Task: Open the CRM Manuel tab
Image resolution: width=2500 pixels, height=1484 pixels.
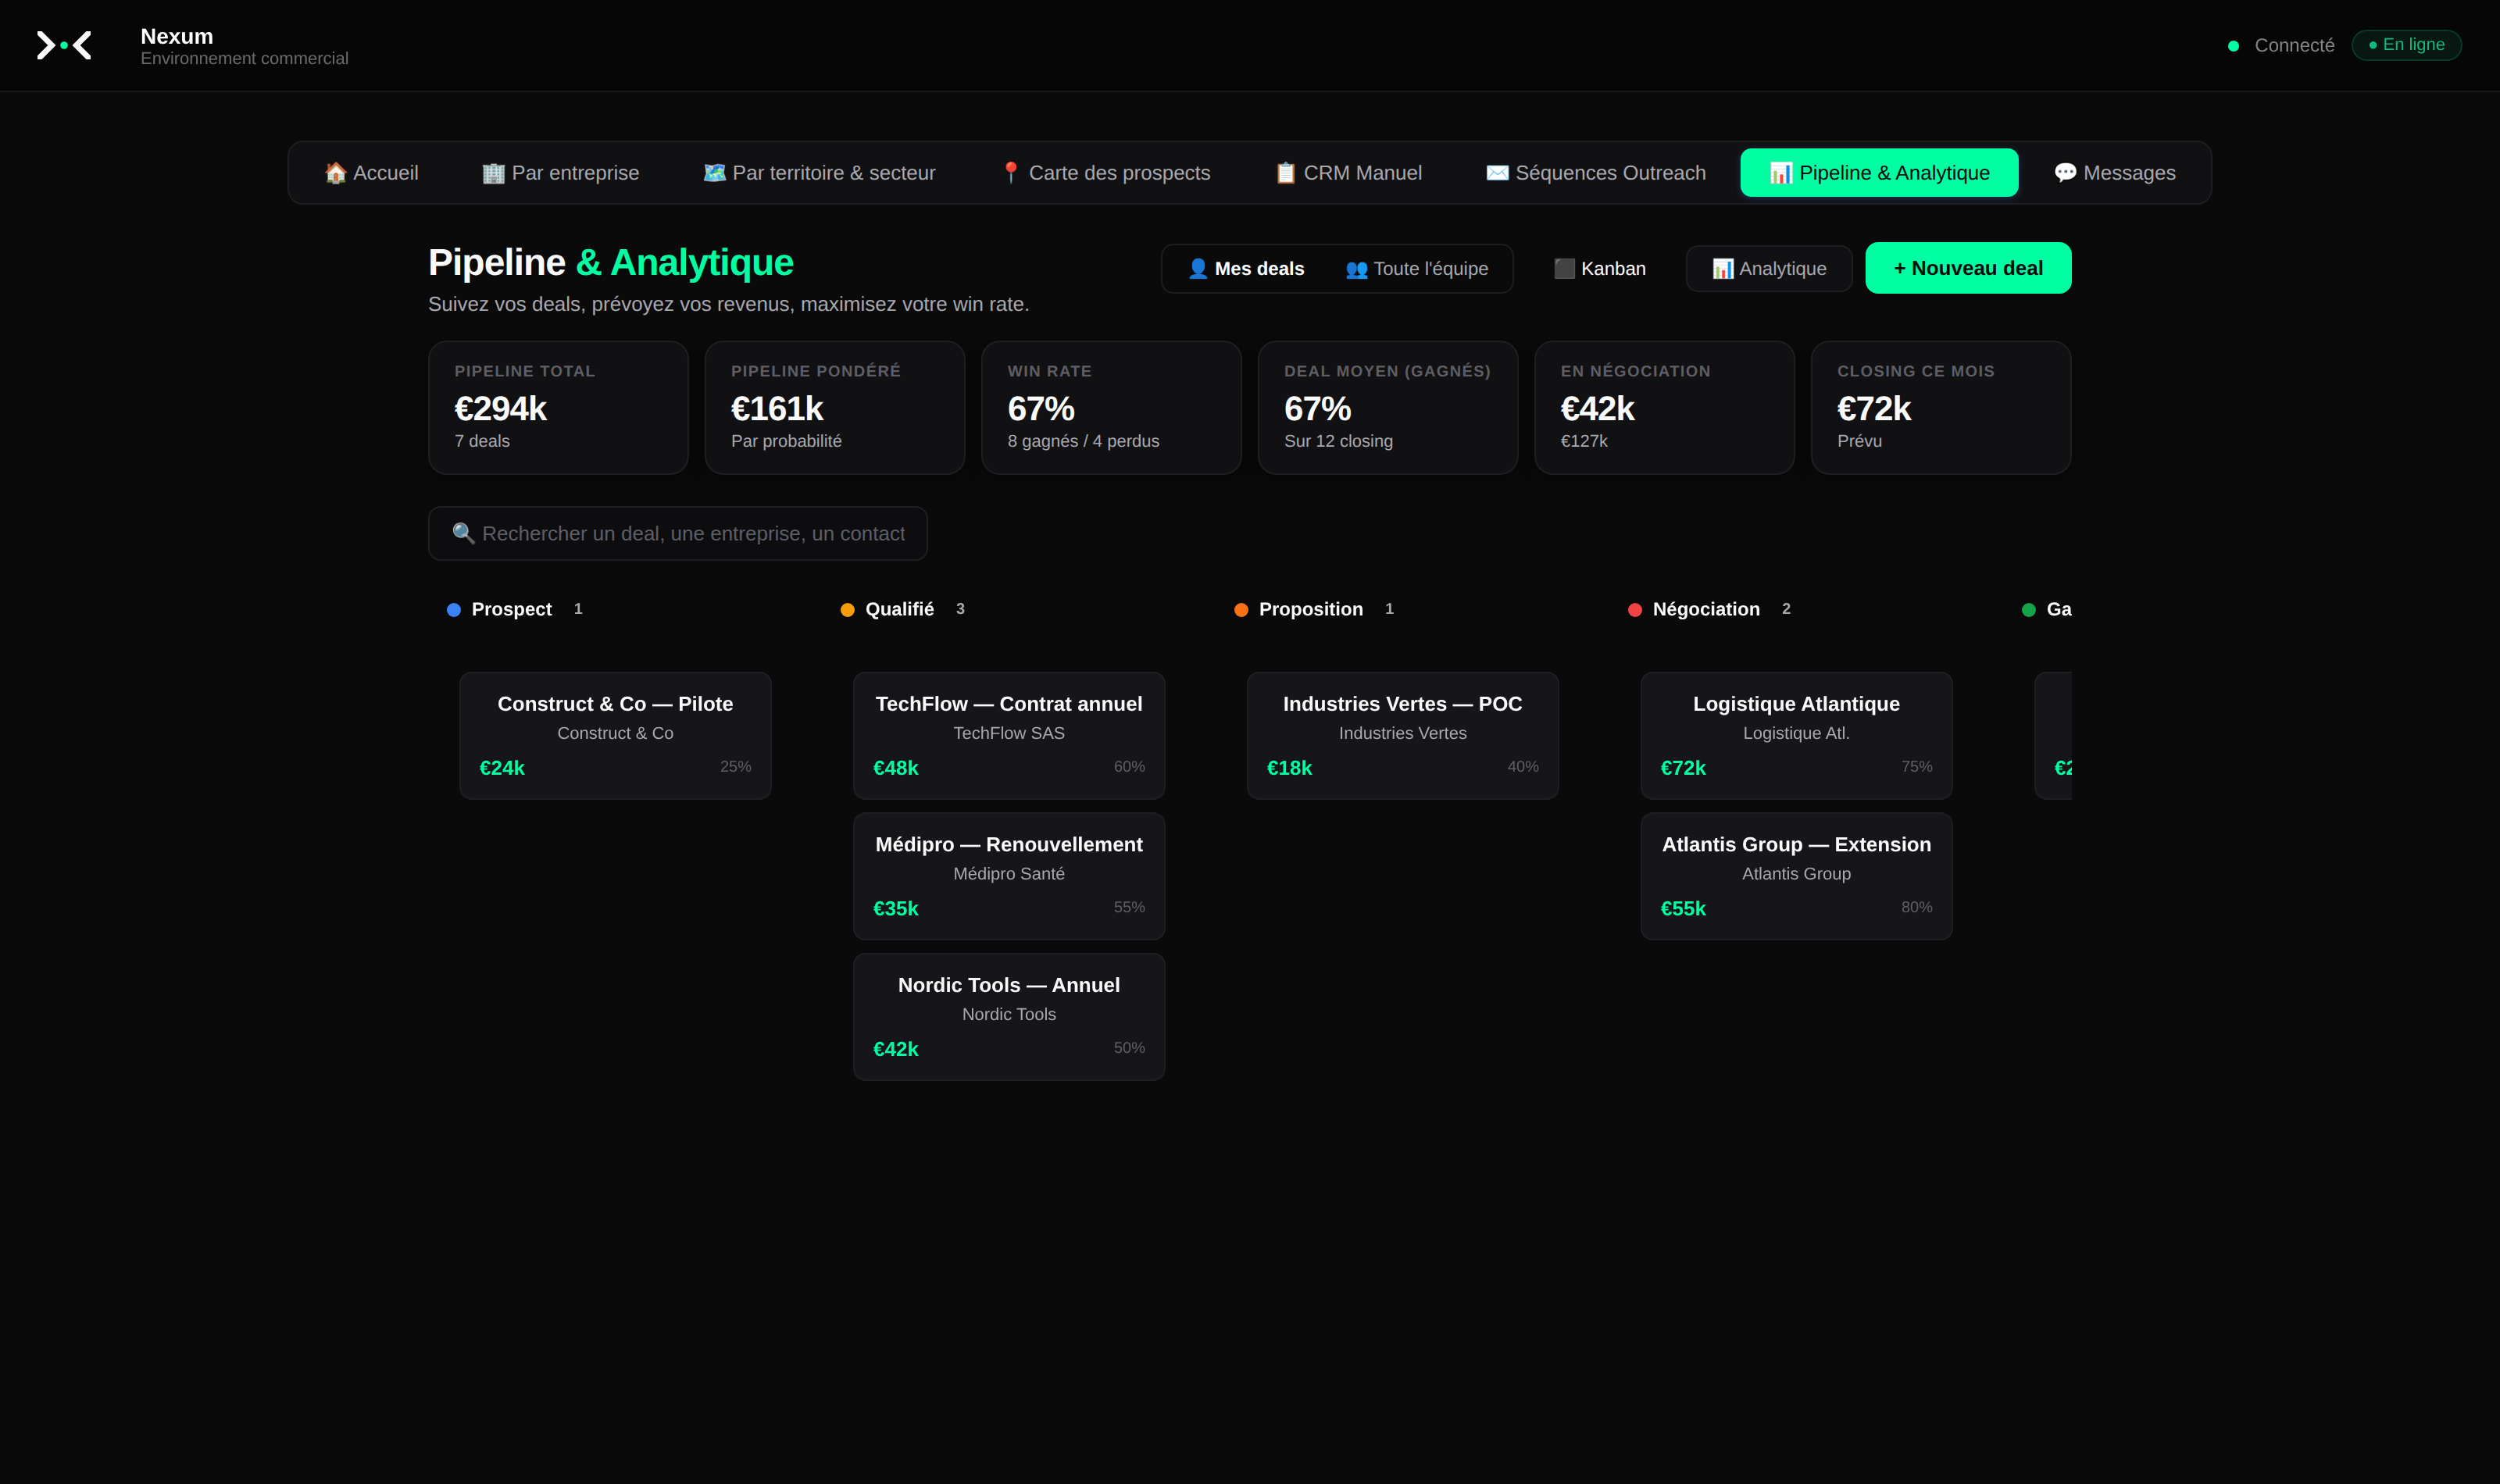Action: [1348, 173]
